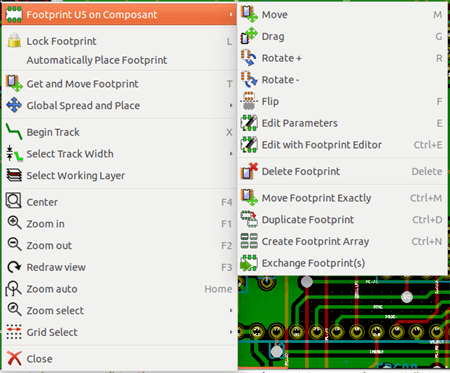The height and width of the screenshot is (373, 450).
Task: Click the Select Working Layer stack icon
Action: tap(14, 175)
